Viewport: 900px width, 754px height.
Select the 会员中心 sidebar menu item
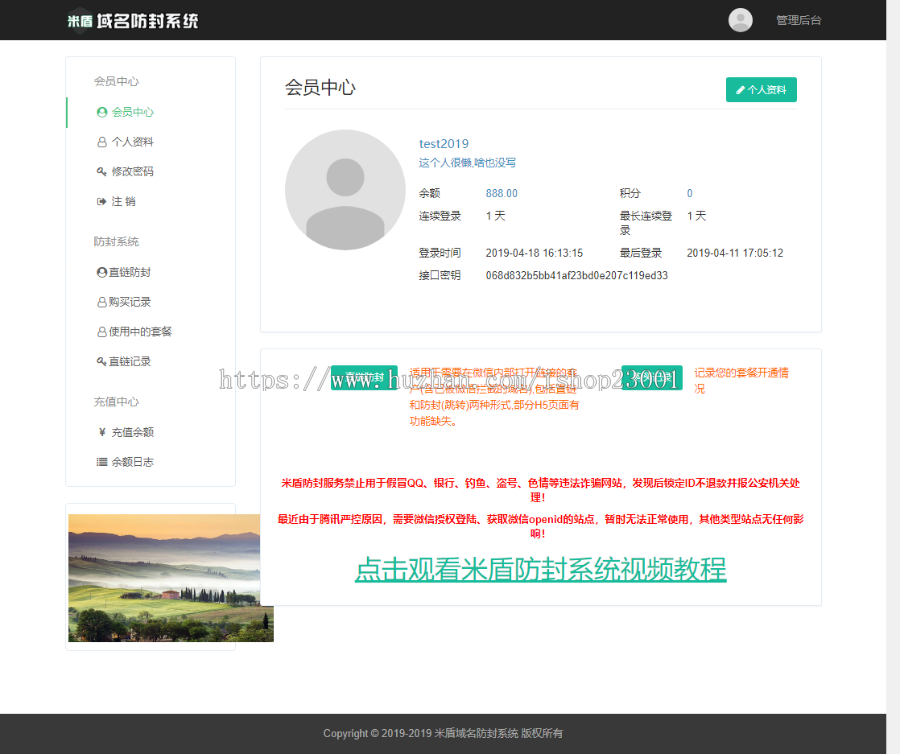(151, 112)
